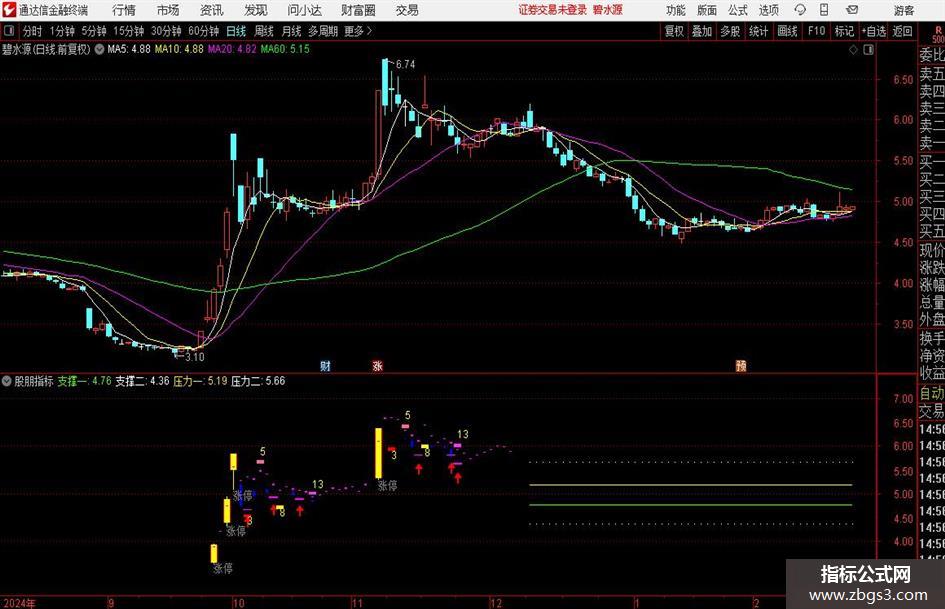
Task: Open the 选项 menu
Action: pos(768,10)
